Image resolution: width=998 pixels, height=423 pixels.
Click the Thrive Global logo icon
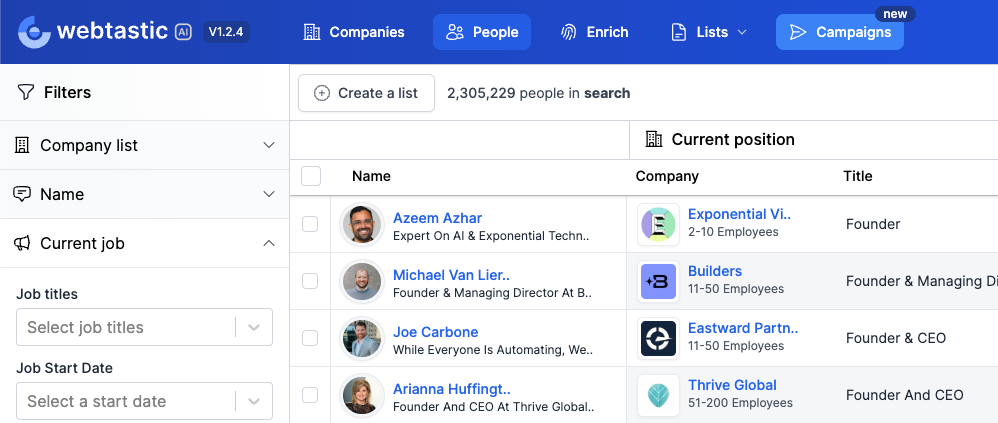[x=658, y=395]
